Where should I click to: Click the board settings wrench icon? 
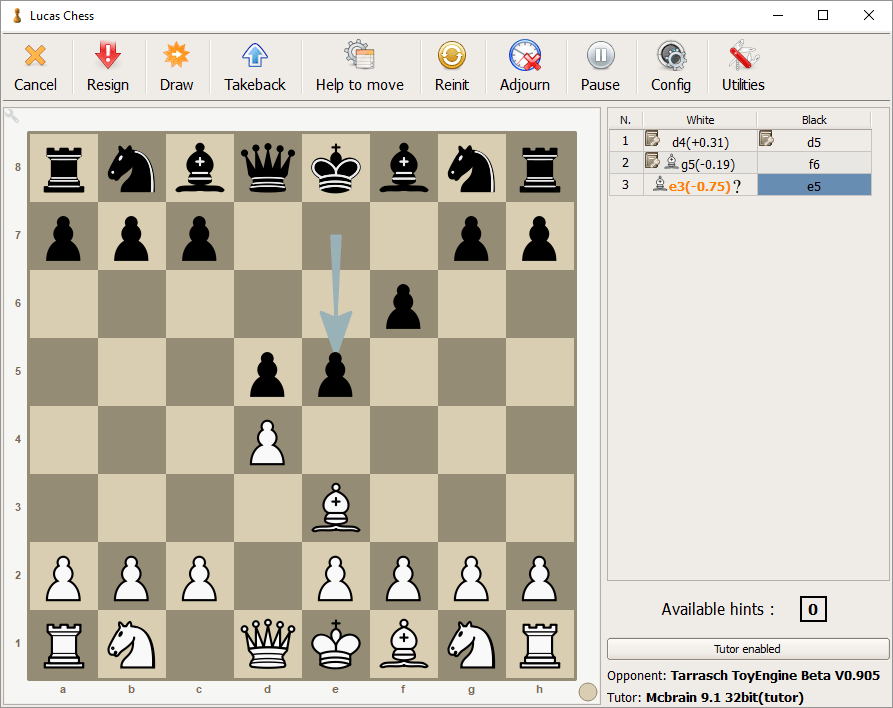[x=11, y=115]
